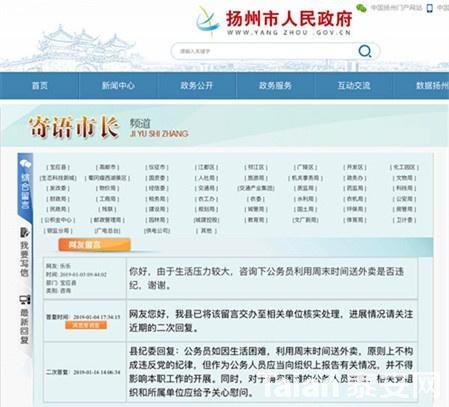Click the mobile phone icon at top

[430, 8]
